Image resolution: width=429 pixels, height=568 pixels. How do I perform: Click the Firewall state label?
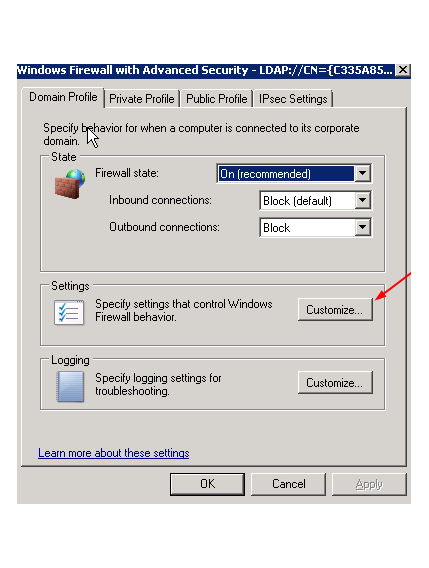pos(127,173)
